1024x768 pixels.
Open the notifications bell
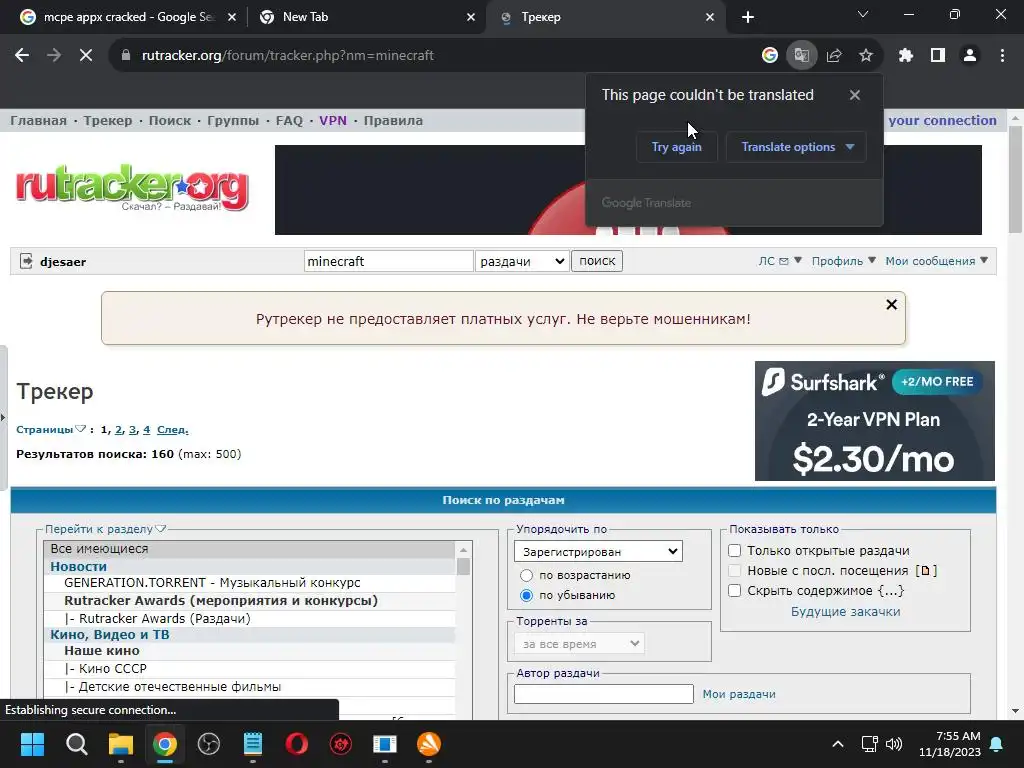tap(997, 744)
